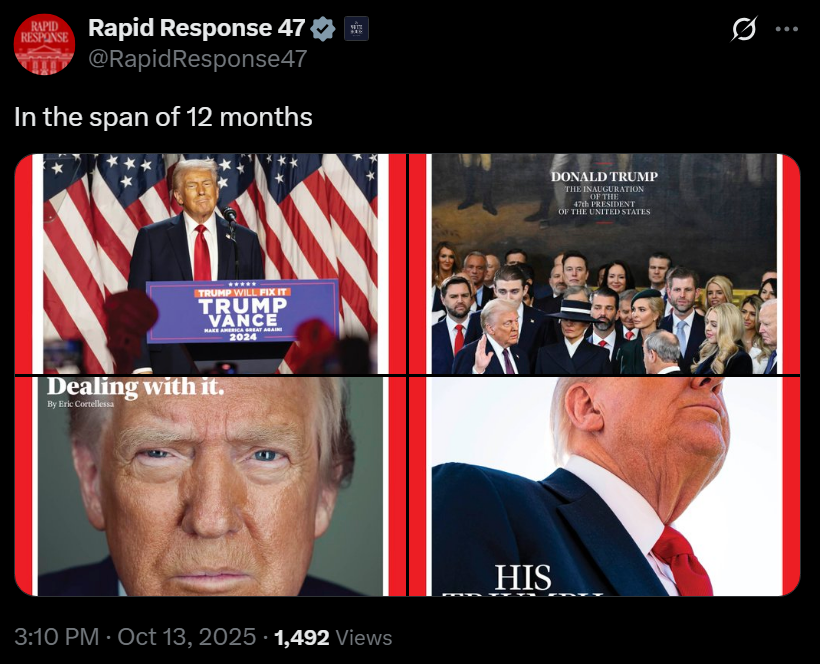The width and height of the screenshot is (820, 664).
Task: Open the three-dot more options menu
Action: tap(787, 29)
